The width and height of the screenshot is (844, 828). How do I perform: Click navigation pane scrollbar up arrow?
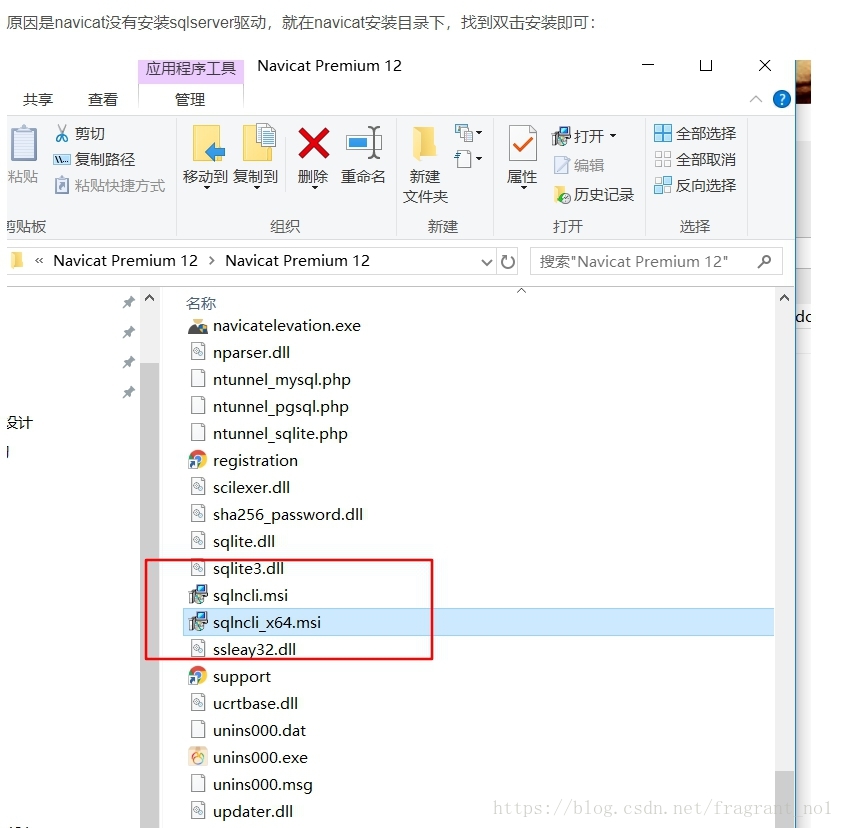pyautogui.click(x=150, y=298)
